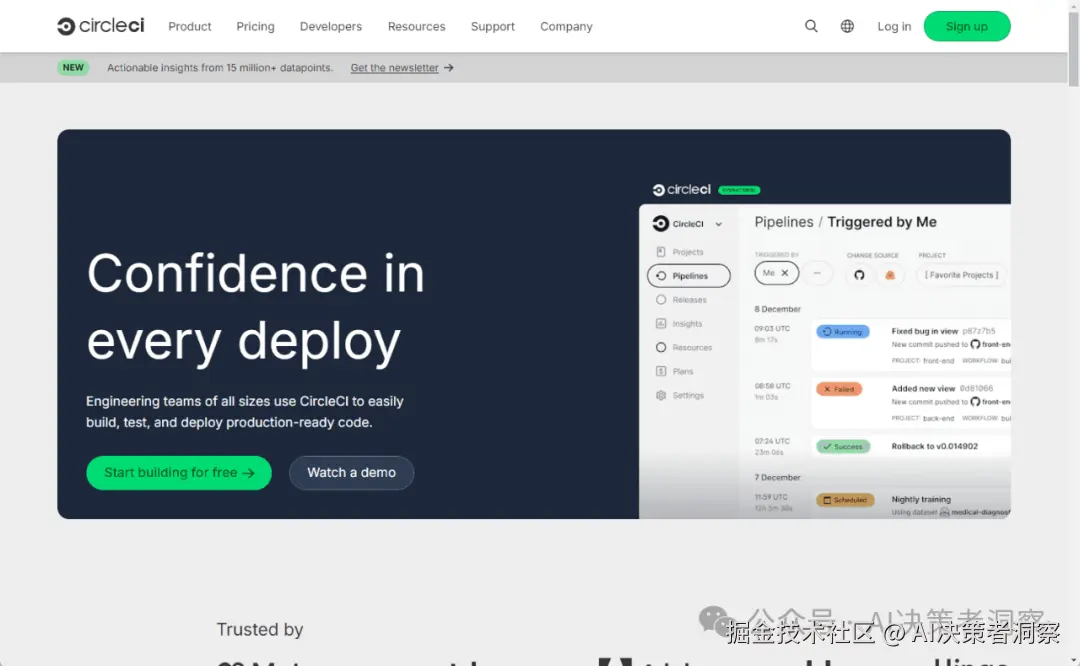
Task: Click the Projects sidebar icon in preview
Action: (x=661, y=252)
